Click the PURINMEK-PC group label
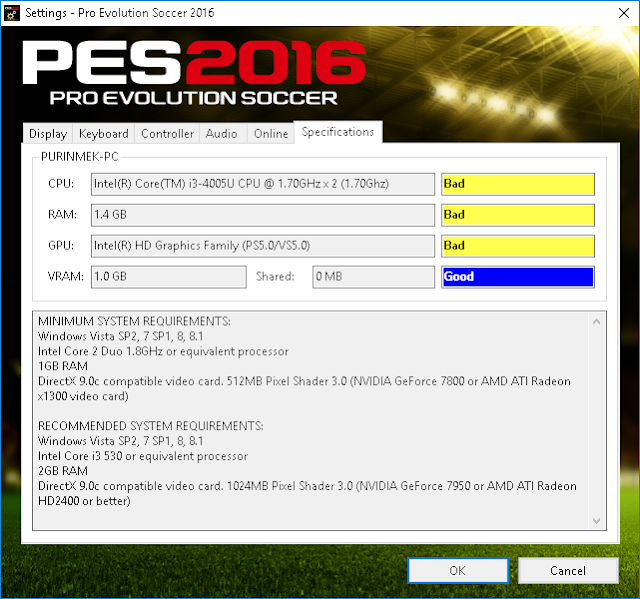 tap(80, 157)
